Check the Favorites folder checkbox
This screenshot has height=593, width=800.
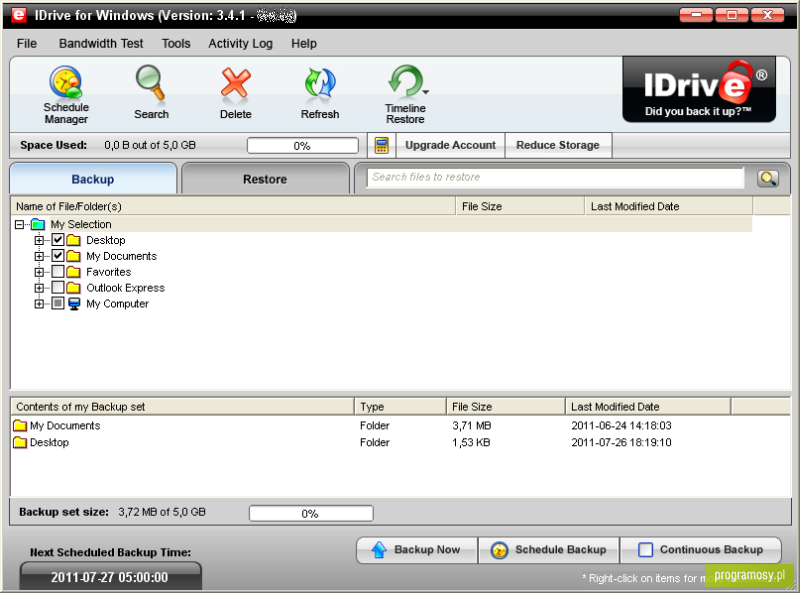pos(58,271)
